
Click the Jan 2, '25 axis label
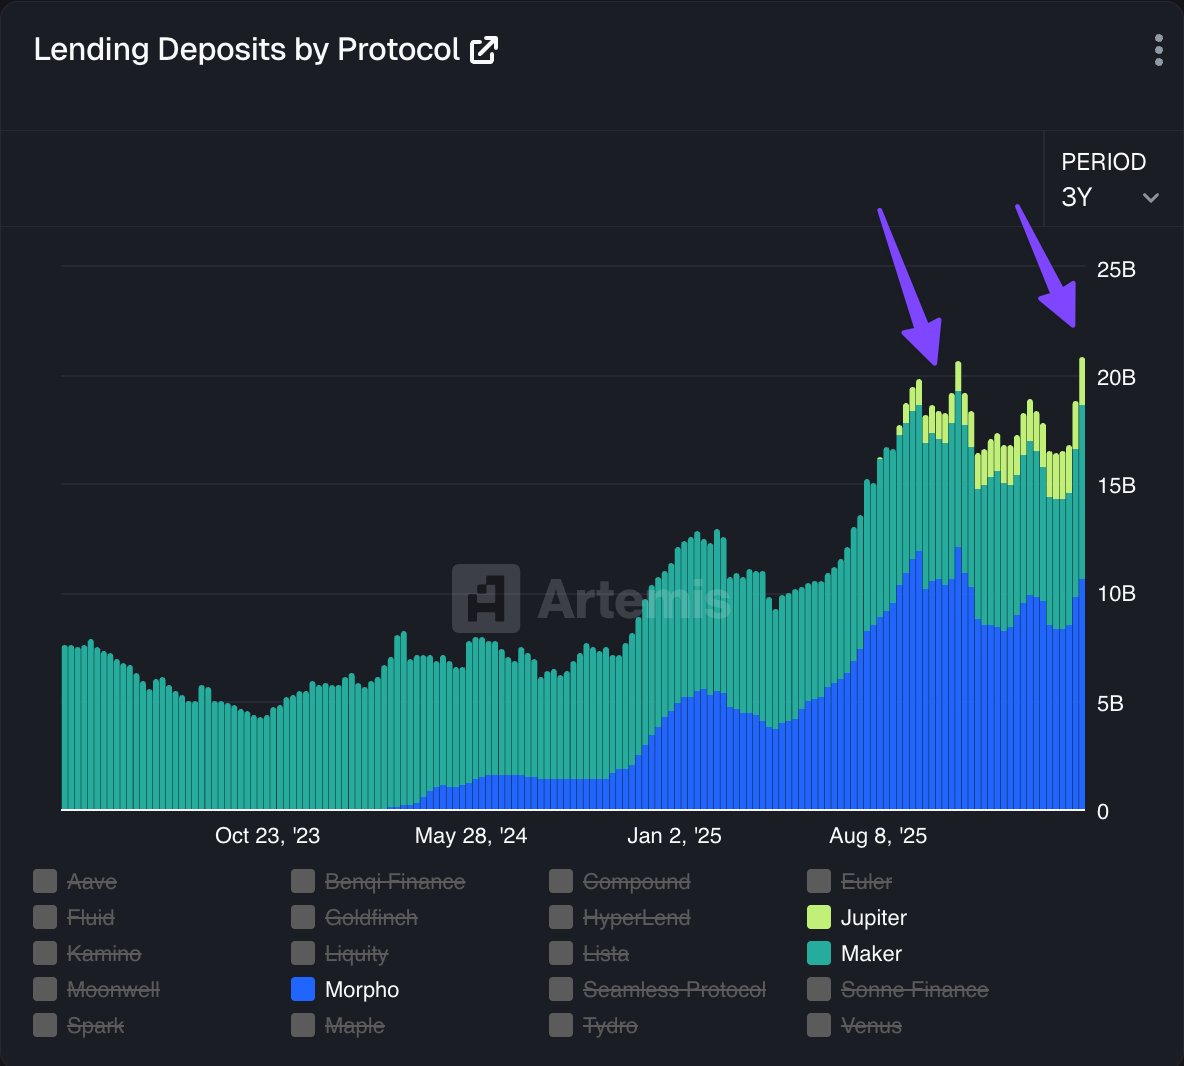pyautogui.click(x=674, y=836)
